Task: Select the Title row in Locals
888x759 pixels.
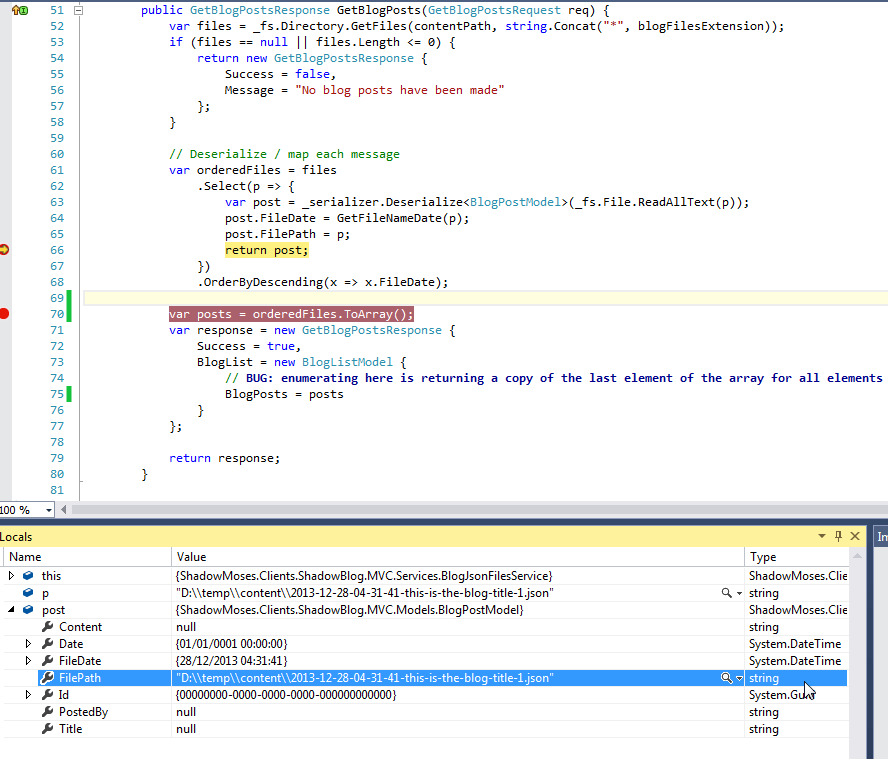Action: click(425, 729)
